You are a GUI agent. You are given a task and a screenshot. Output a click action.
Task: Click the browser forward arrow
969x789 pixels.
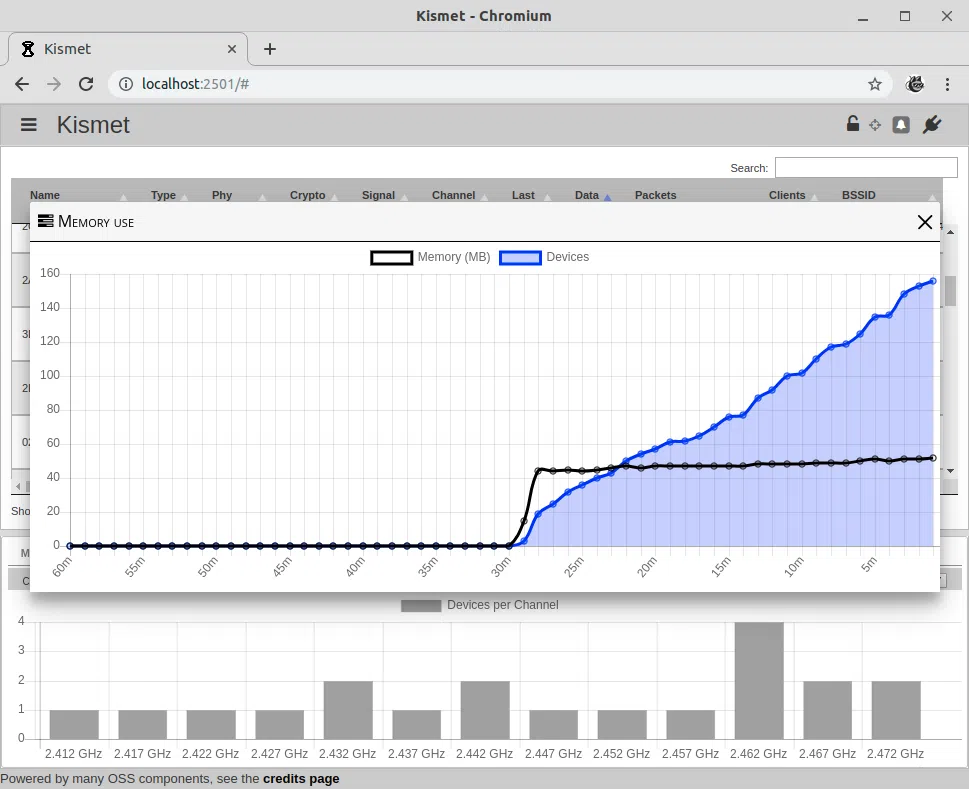tap(54, 84)
